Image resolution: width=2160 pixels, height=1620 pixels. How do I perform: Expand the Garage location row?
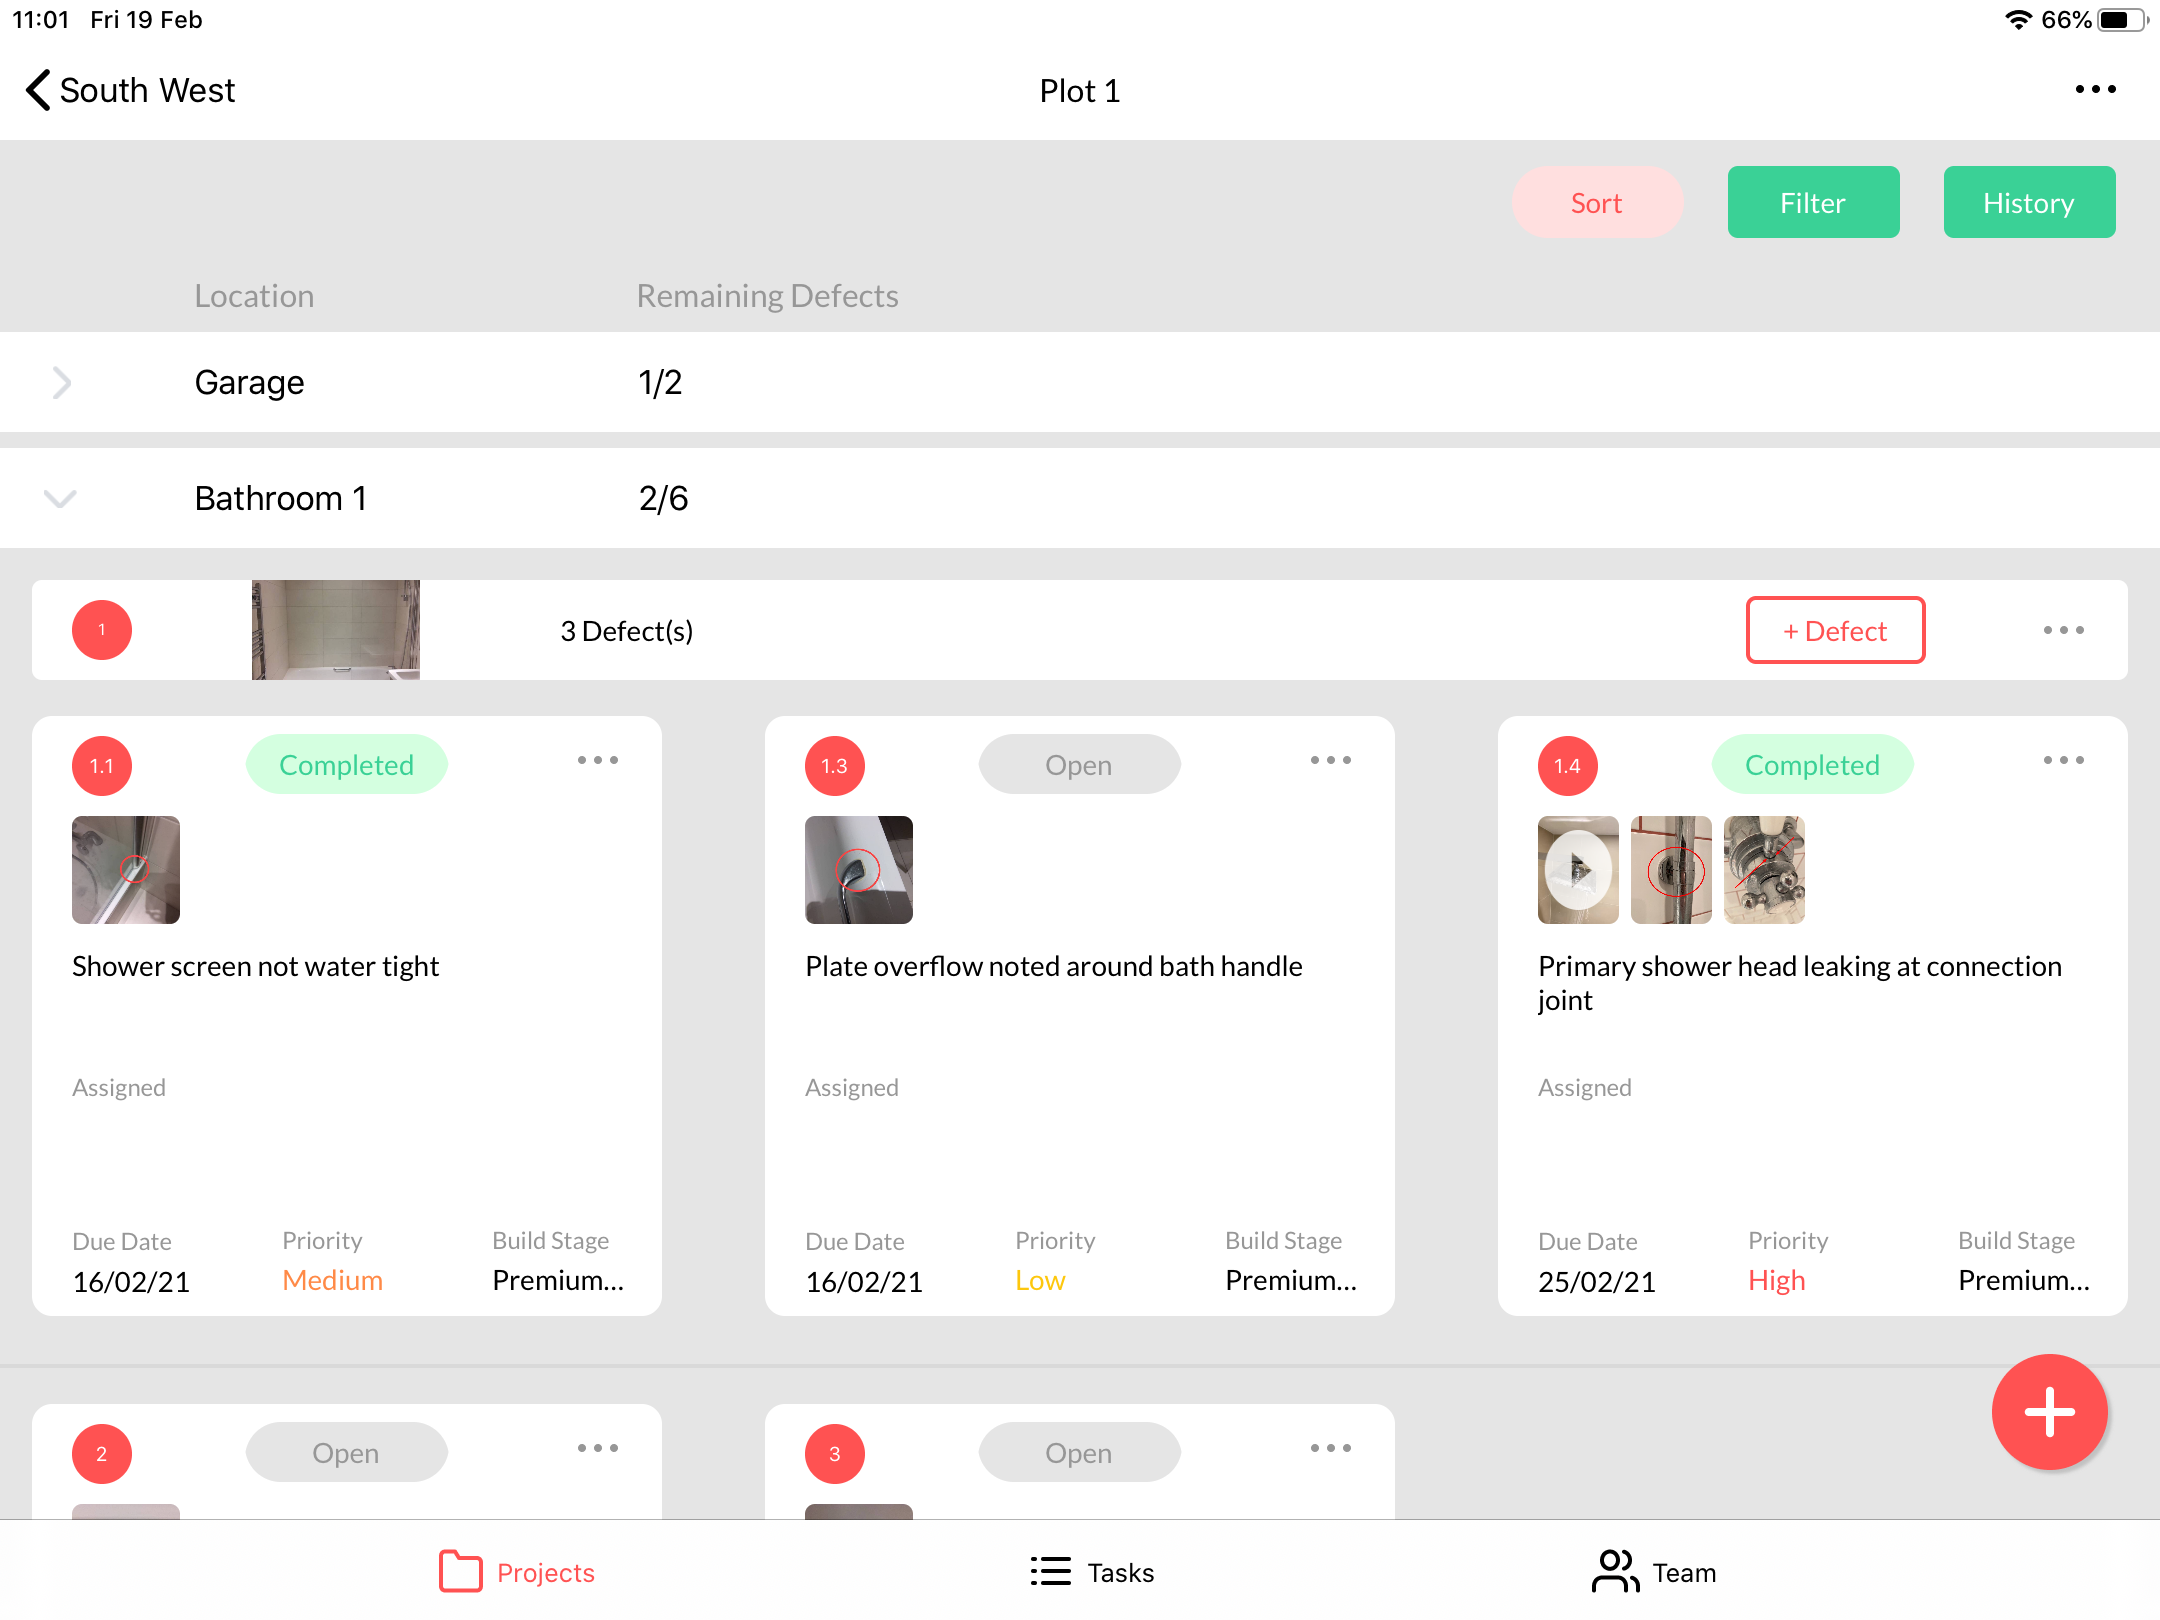pos(63,381)
